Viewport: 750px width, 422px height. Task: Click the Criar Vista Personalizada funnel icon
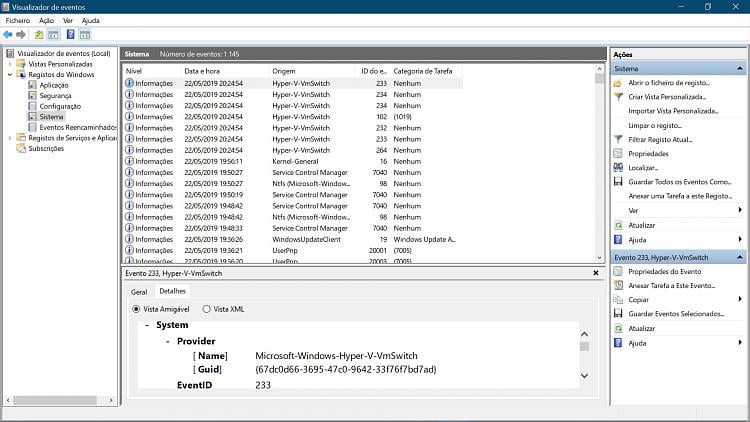pyautogui.click(x=618, y=97)
